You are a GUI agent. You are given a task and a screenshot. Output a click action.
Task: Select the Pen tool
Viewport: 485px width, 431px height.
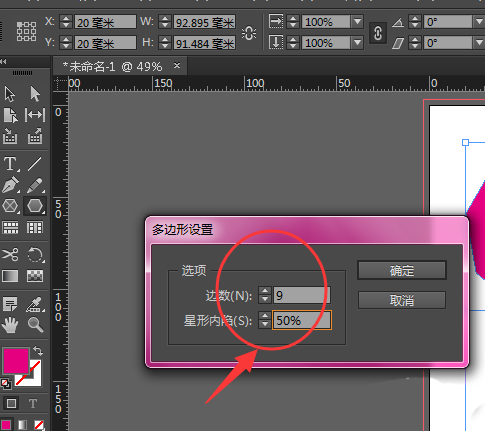(x=10, y=185)
